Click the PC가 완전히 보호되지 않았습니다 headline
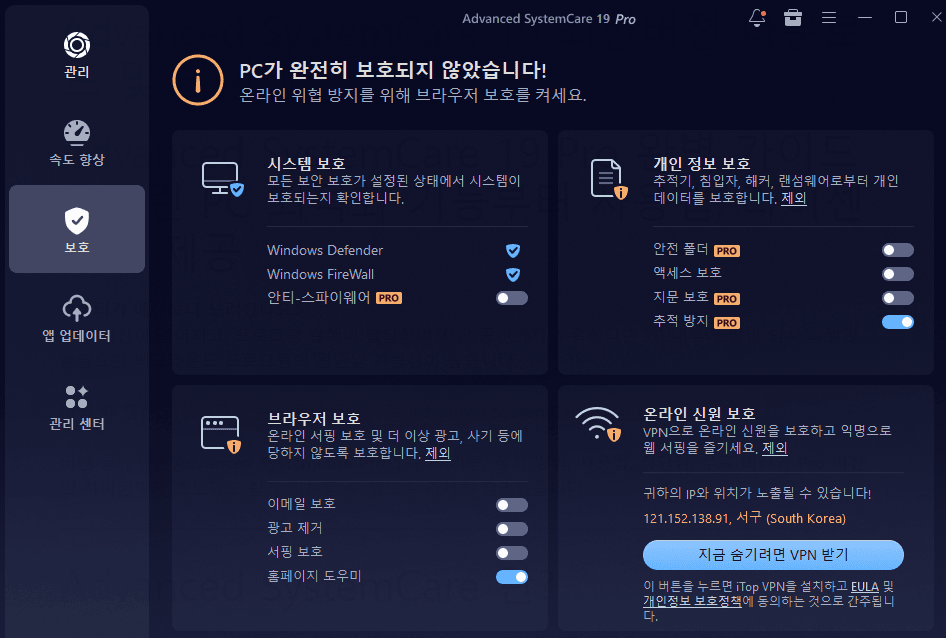This screenshot has height=638, width=946. (393, 70)
